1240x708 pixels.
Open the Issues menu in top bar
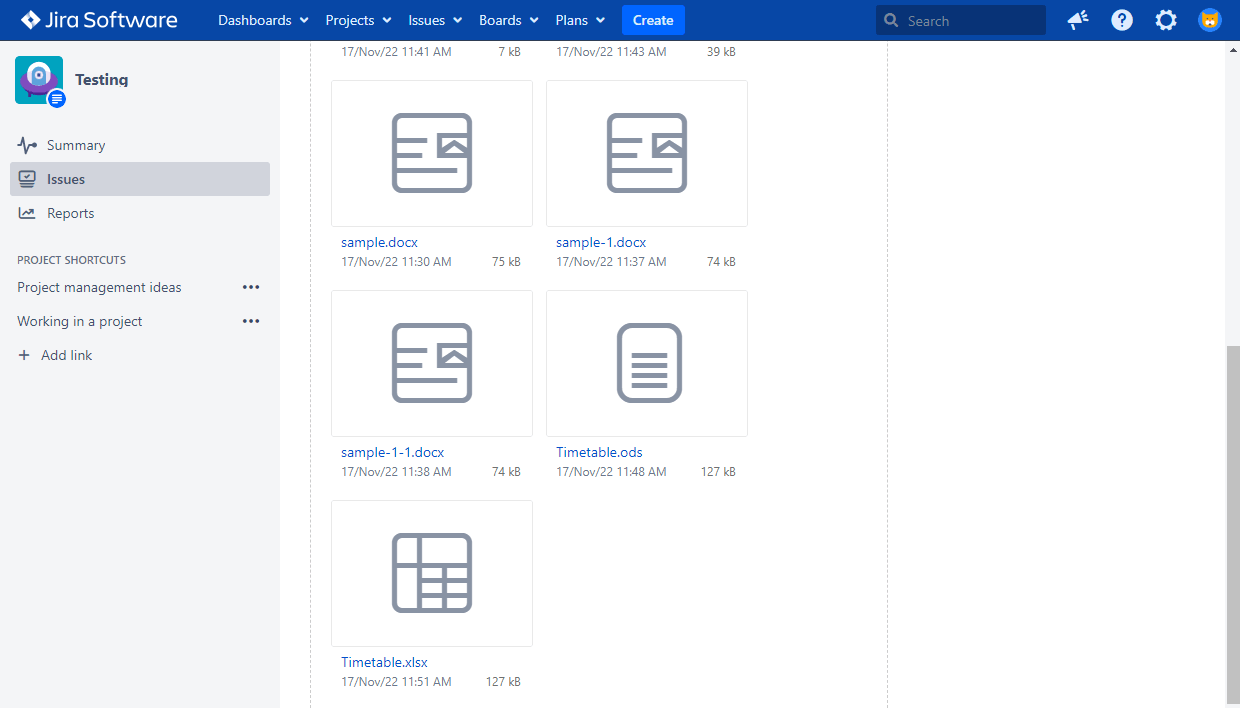point(435,20)
